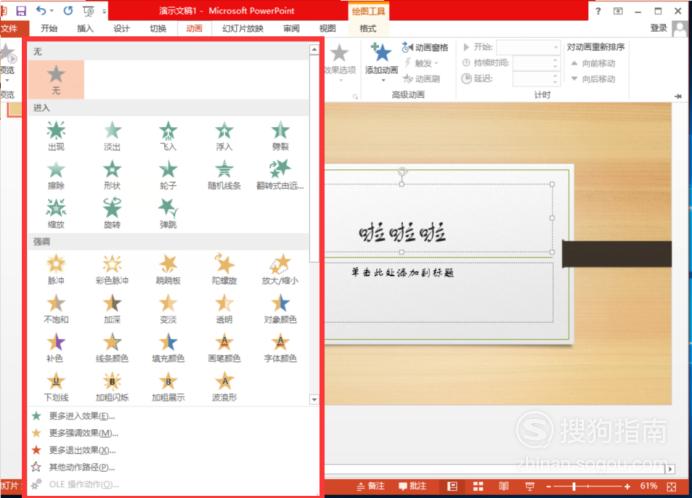Apply the 缩放 zoom animation
Screen dimensions: 692x498
(56, 214)
